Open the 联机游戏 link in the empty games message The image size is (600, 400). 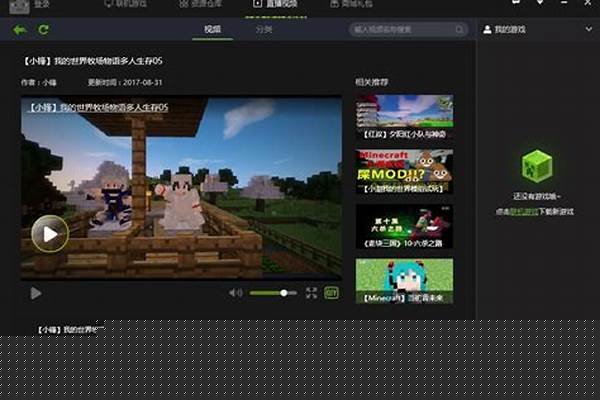click(x=524, y=212)
